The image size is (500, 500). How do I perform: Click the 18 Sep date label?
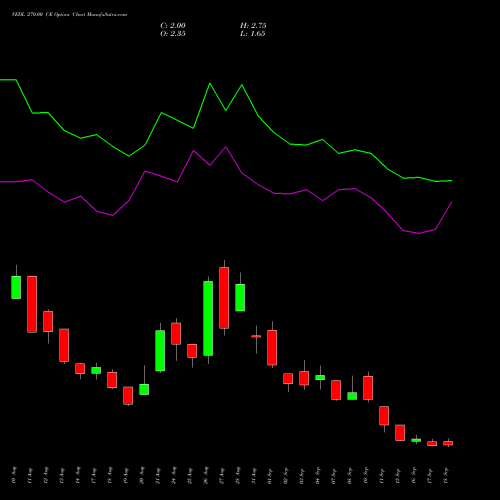[446, 475]
